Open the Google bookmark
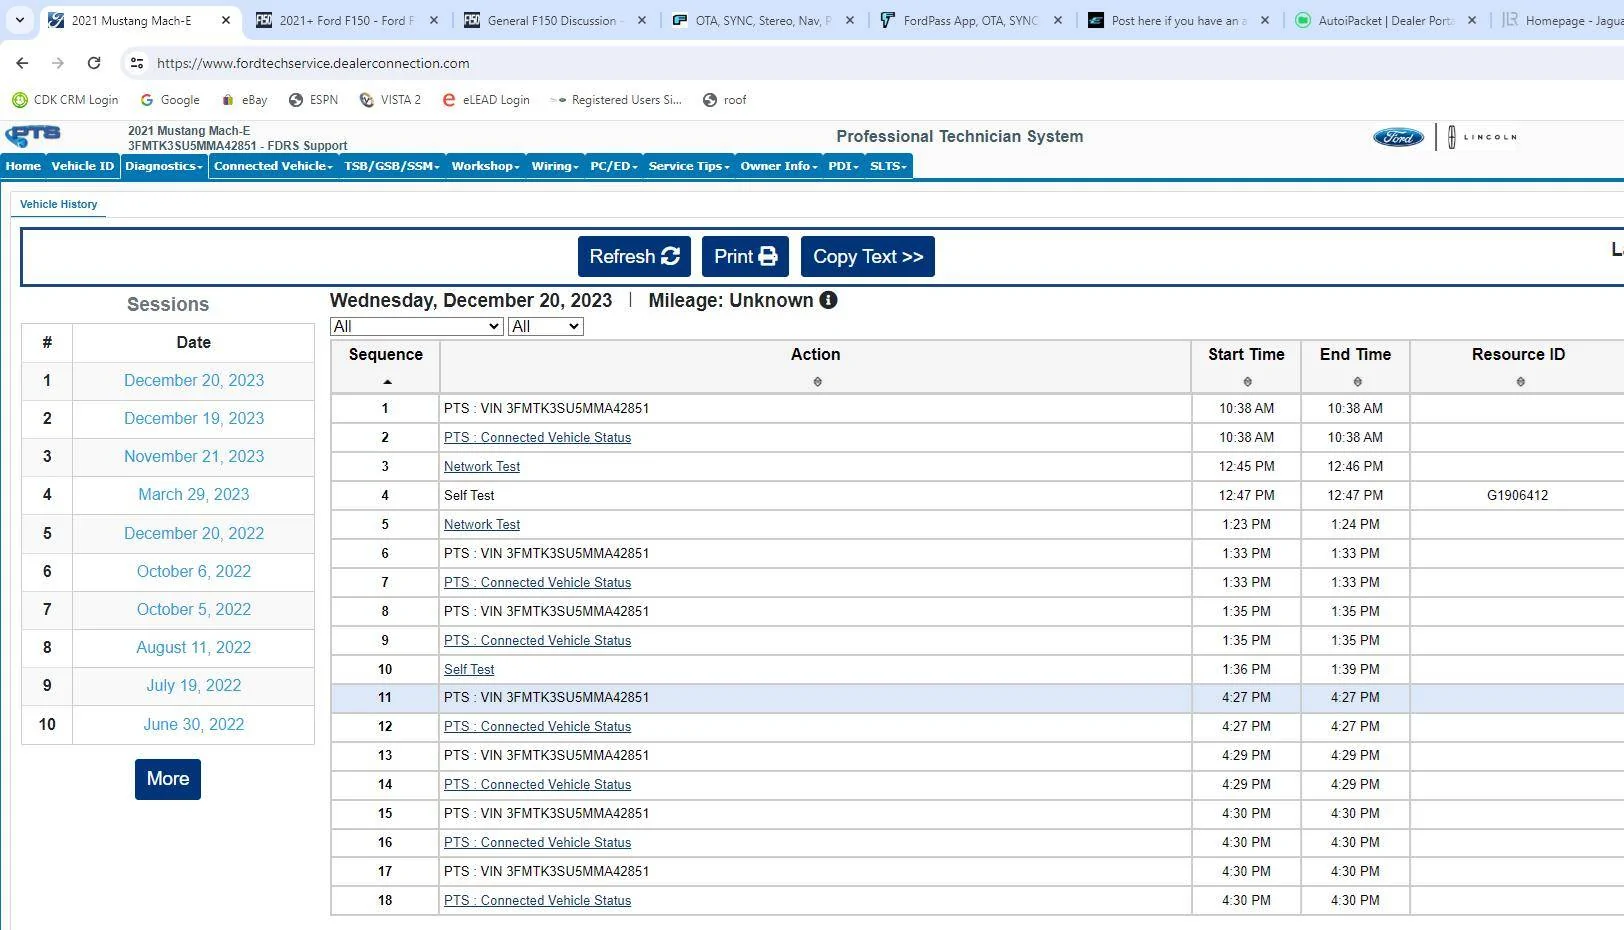 coord(170,100)
